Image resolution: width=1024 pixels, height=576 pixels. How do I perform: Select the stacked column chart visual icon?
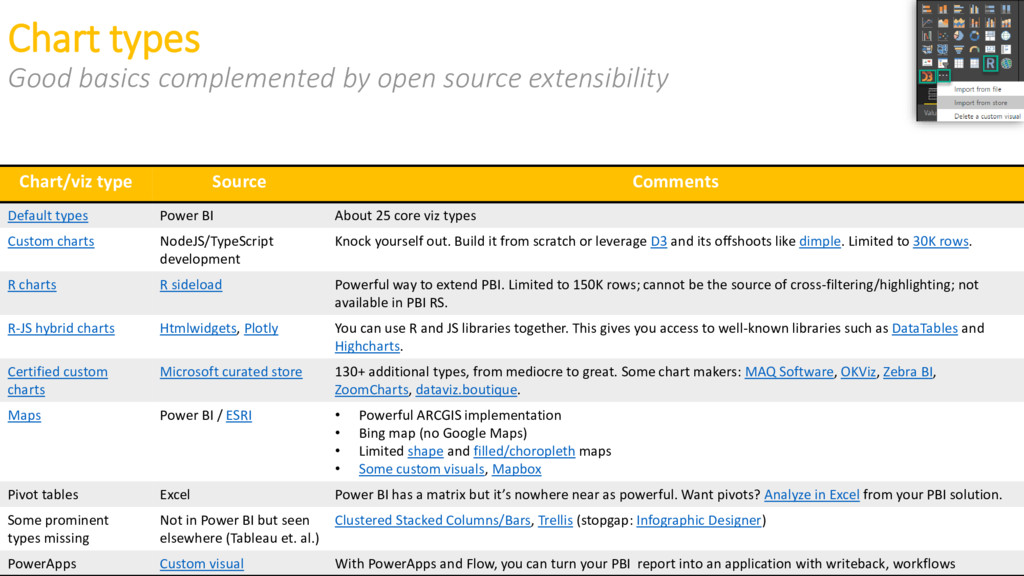click(x=943, y=9)
